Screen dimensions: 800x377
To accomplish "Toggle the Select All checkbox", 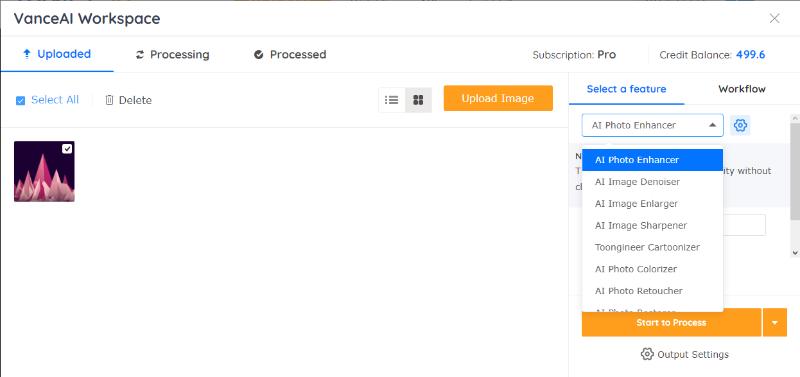I will click(20, 100).
